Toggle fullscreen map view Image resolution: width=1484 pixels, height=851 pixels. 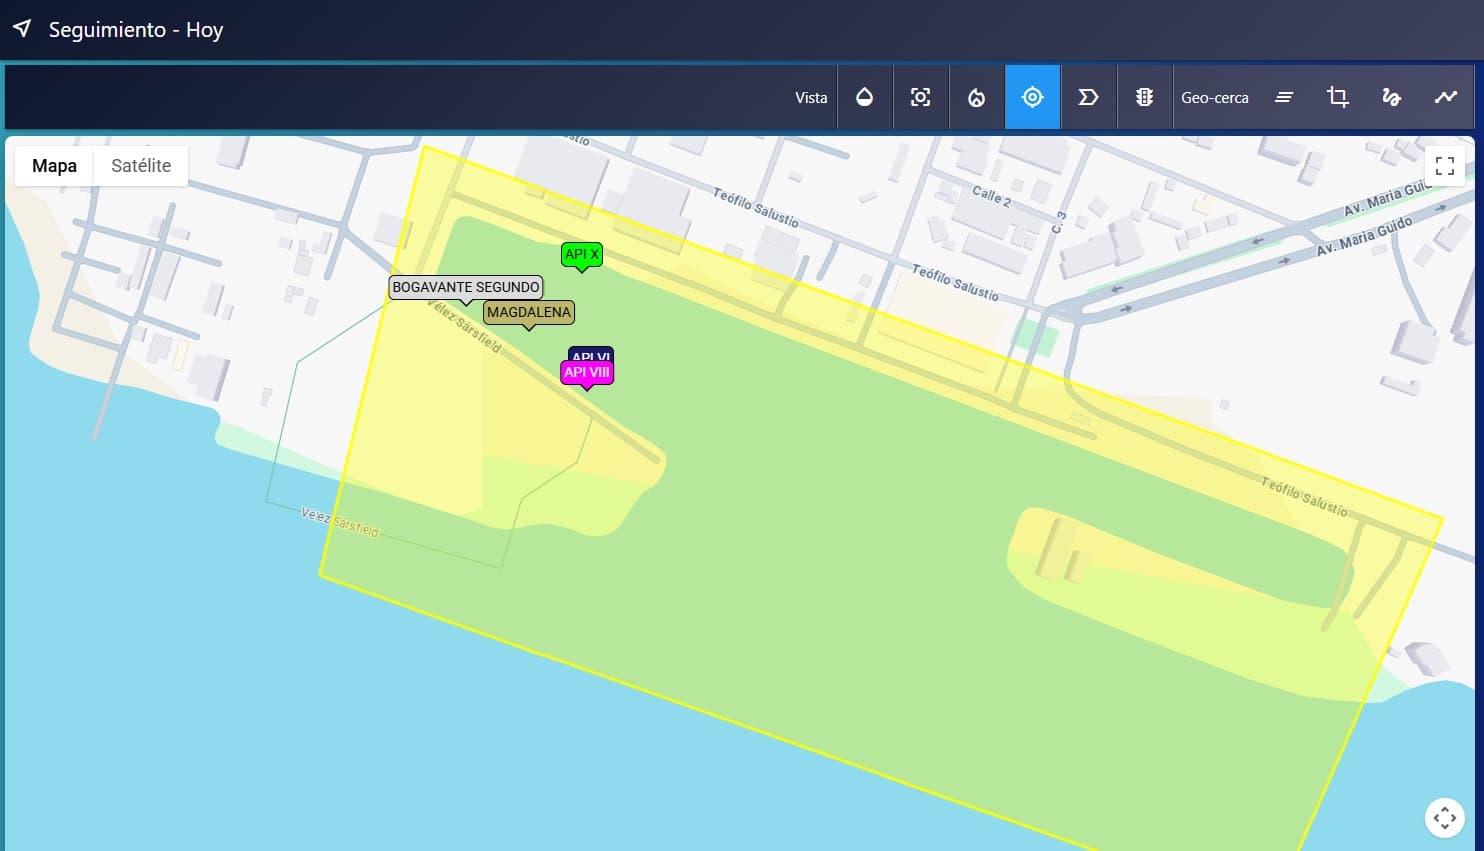[1445, 166]
